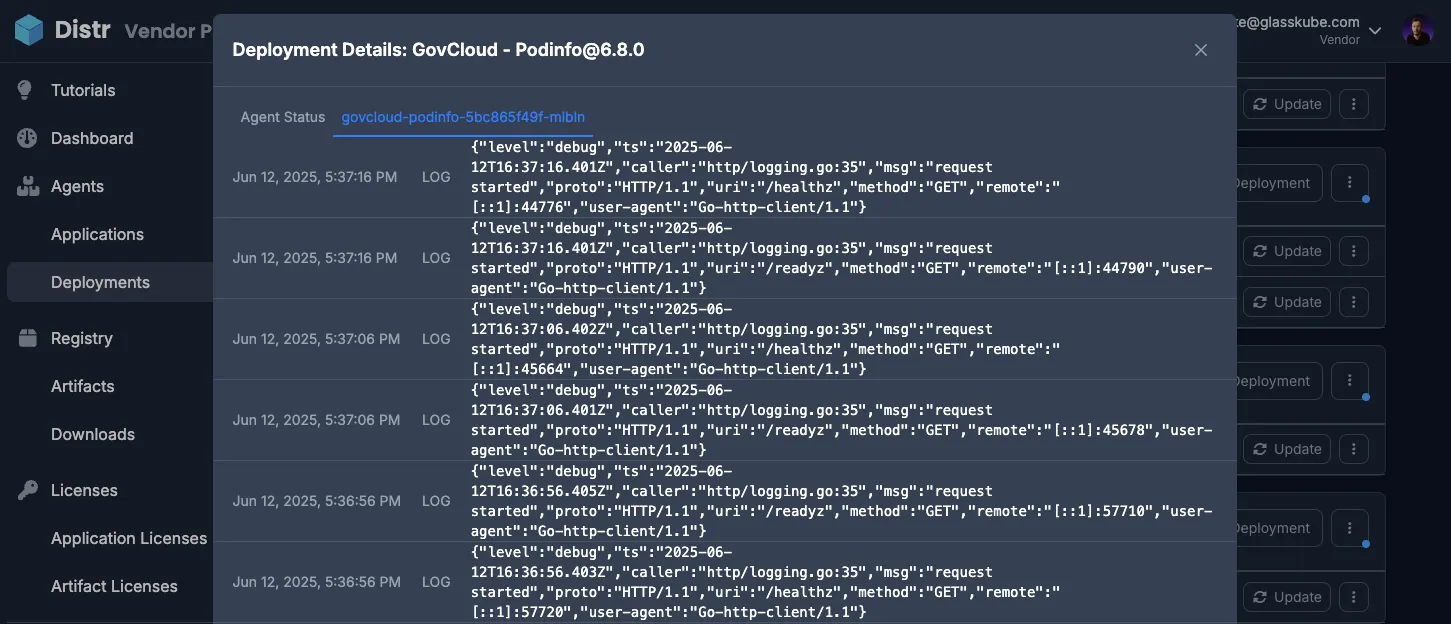Click the Agents icon in sidebar

coord(28,186)
